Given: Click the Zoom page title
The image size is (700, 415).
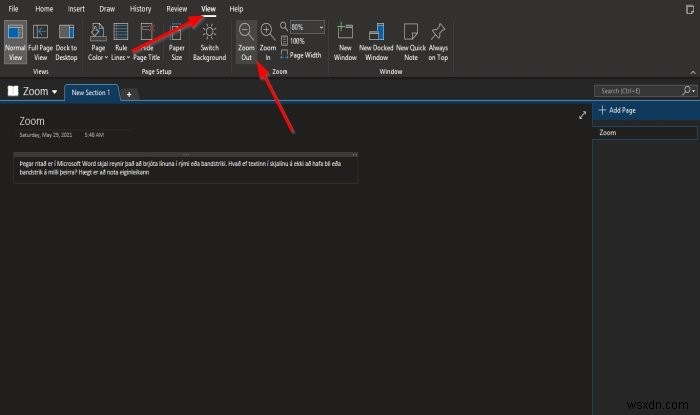Looking at the screenshot, I should point(32,121).
